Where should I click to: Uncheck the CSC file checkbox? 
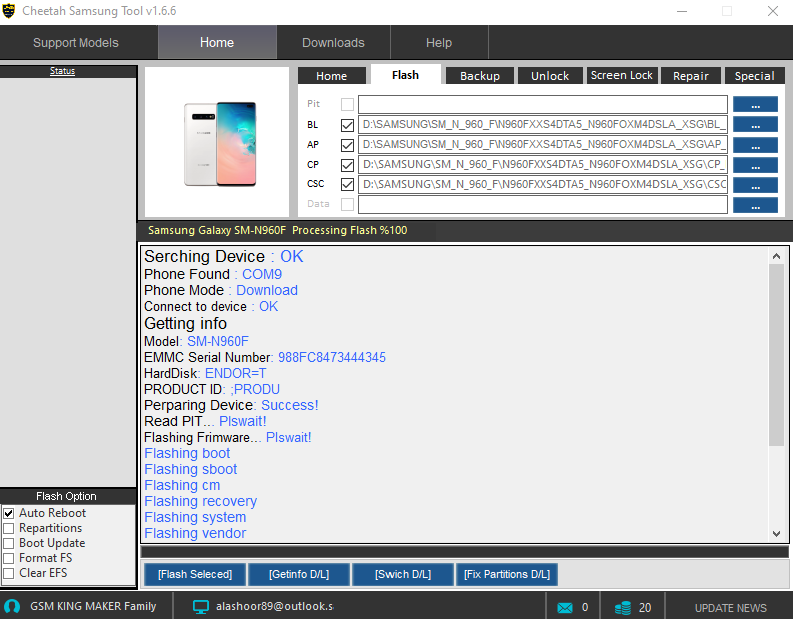point(347,185)
